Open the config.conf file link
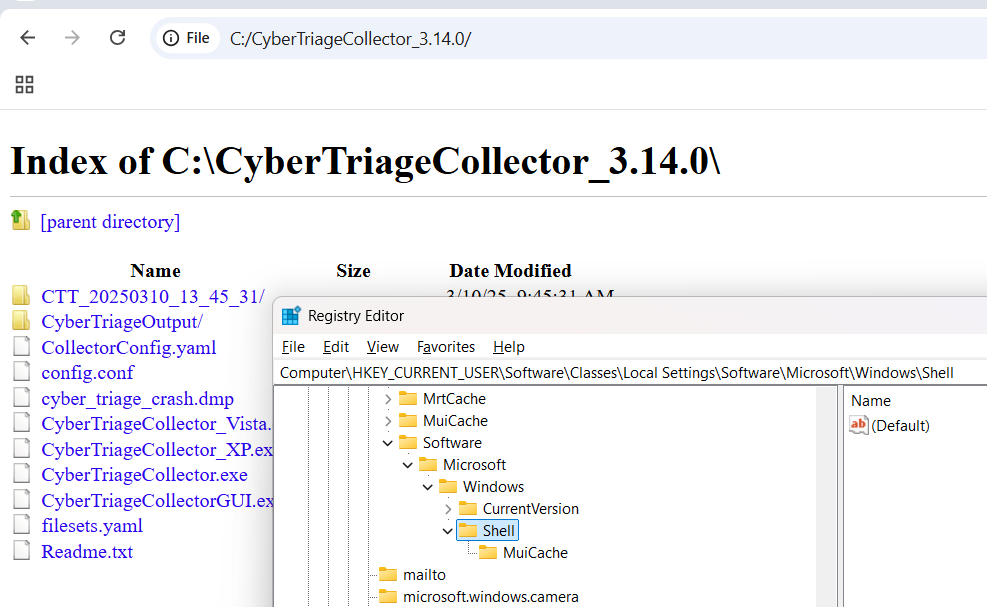This screenshot has height=607, width=987. point(87,373)
